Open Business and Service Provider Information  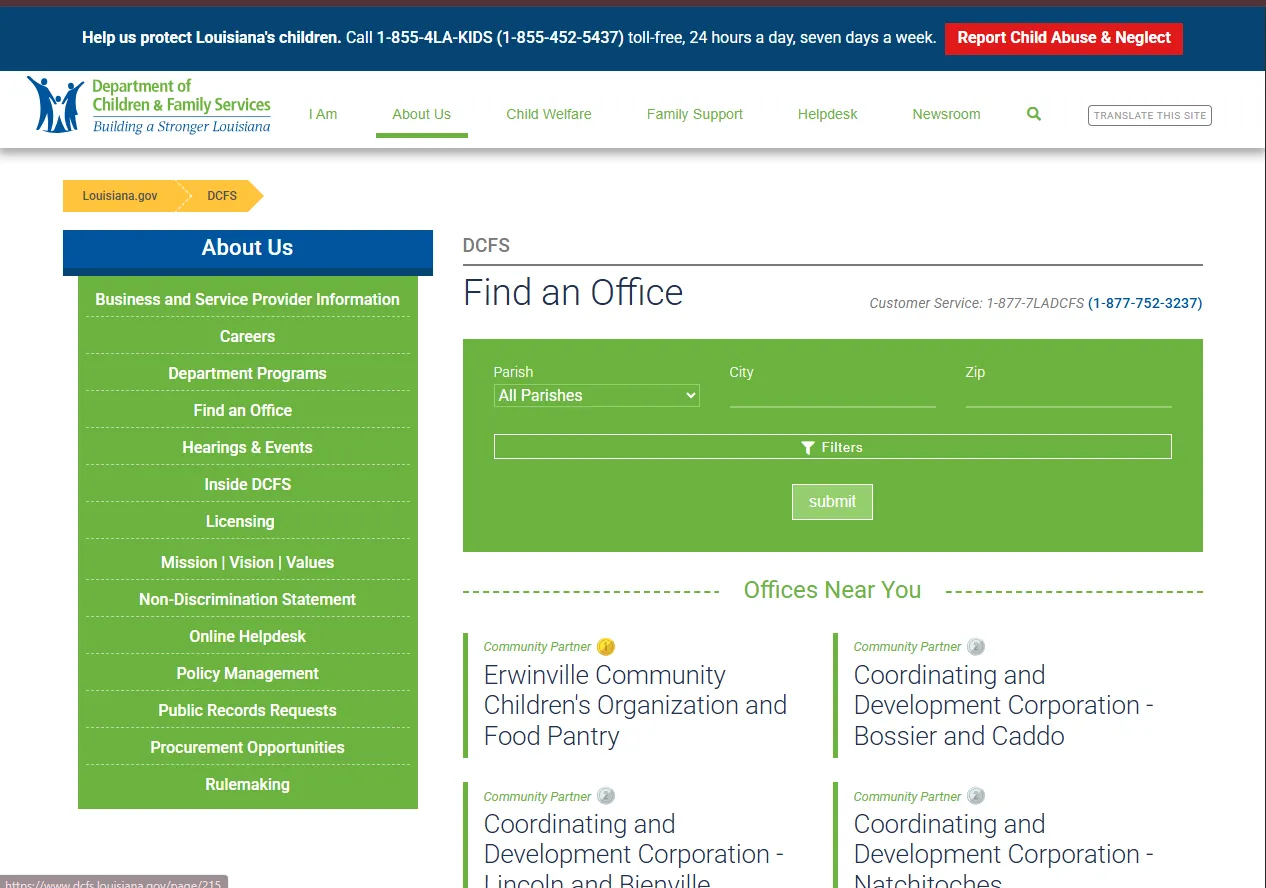click(x=247, y=299)
